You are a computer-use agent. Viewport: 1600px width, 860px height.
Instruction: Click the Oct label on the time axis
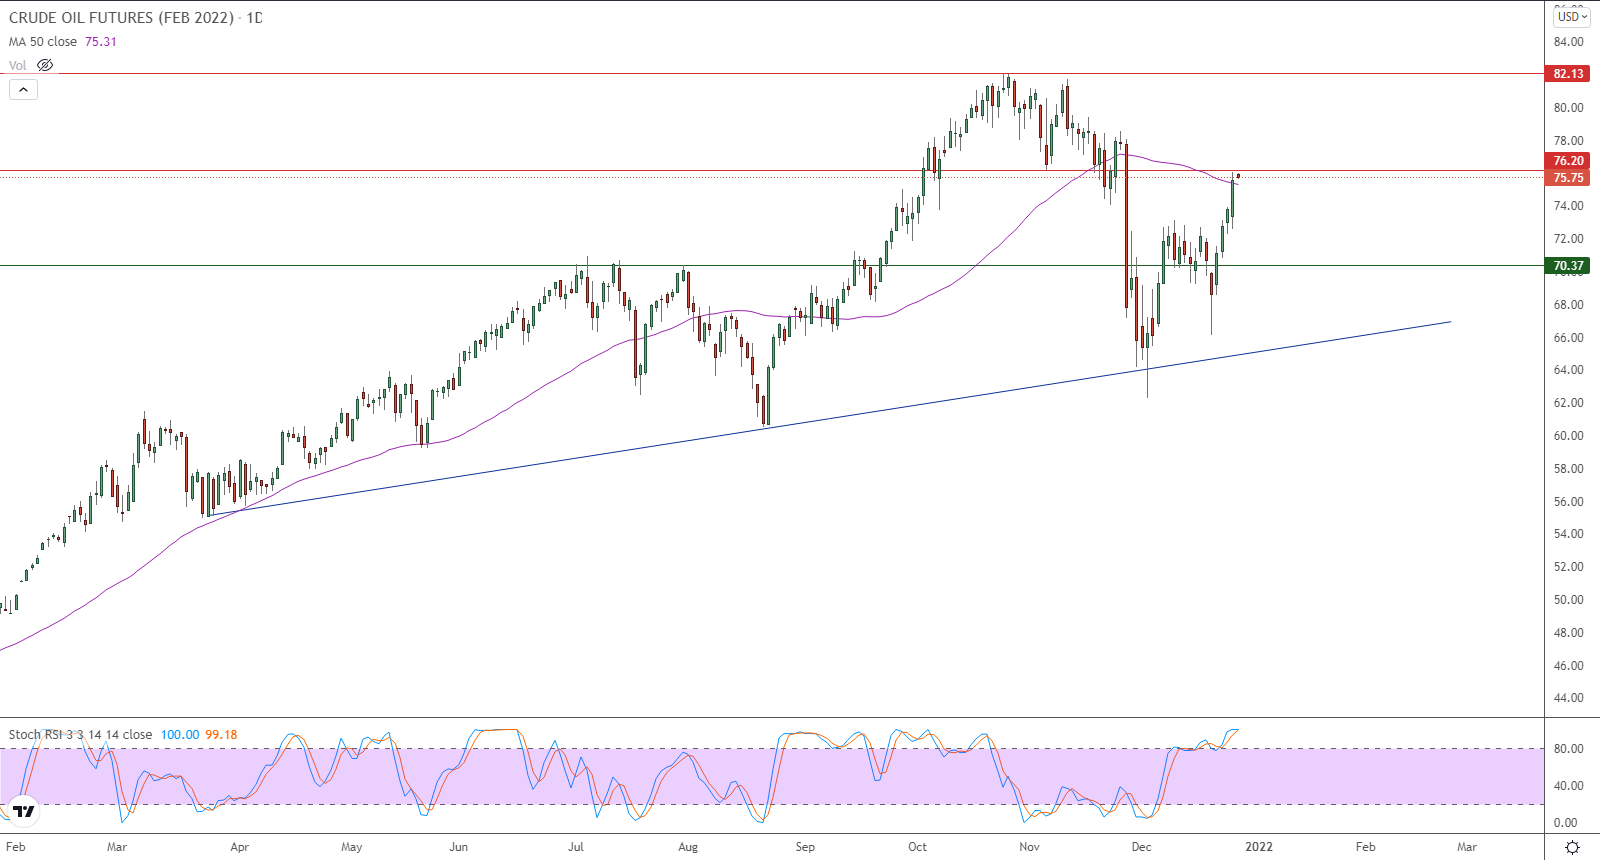click(917, 847)
